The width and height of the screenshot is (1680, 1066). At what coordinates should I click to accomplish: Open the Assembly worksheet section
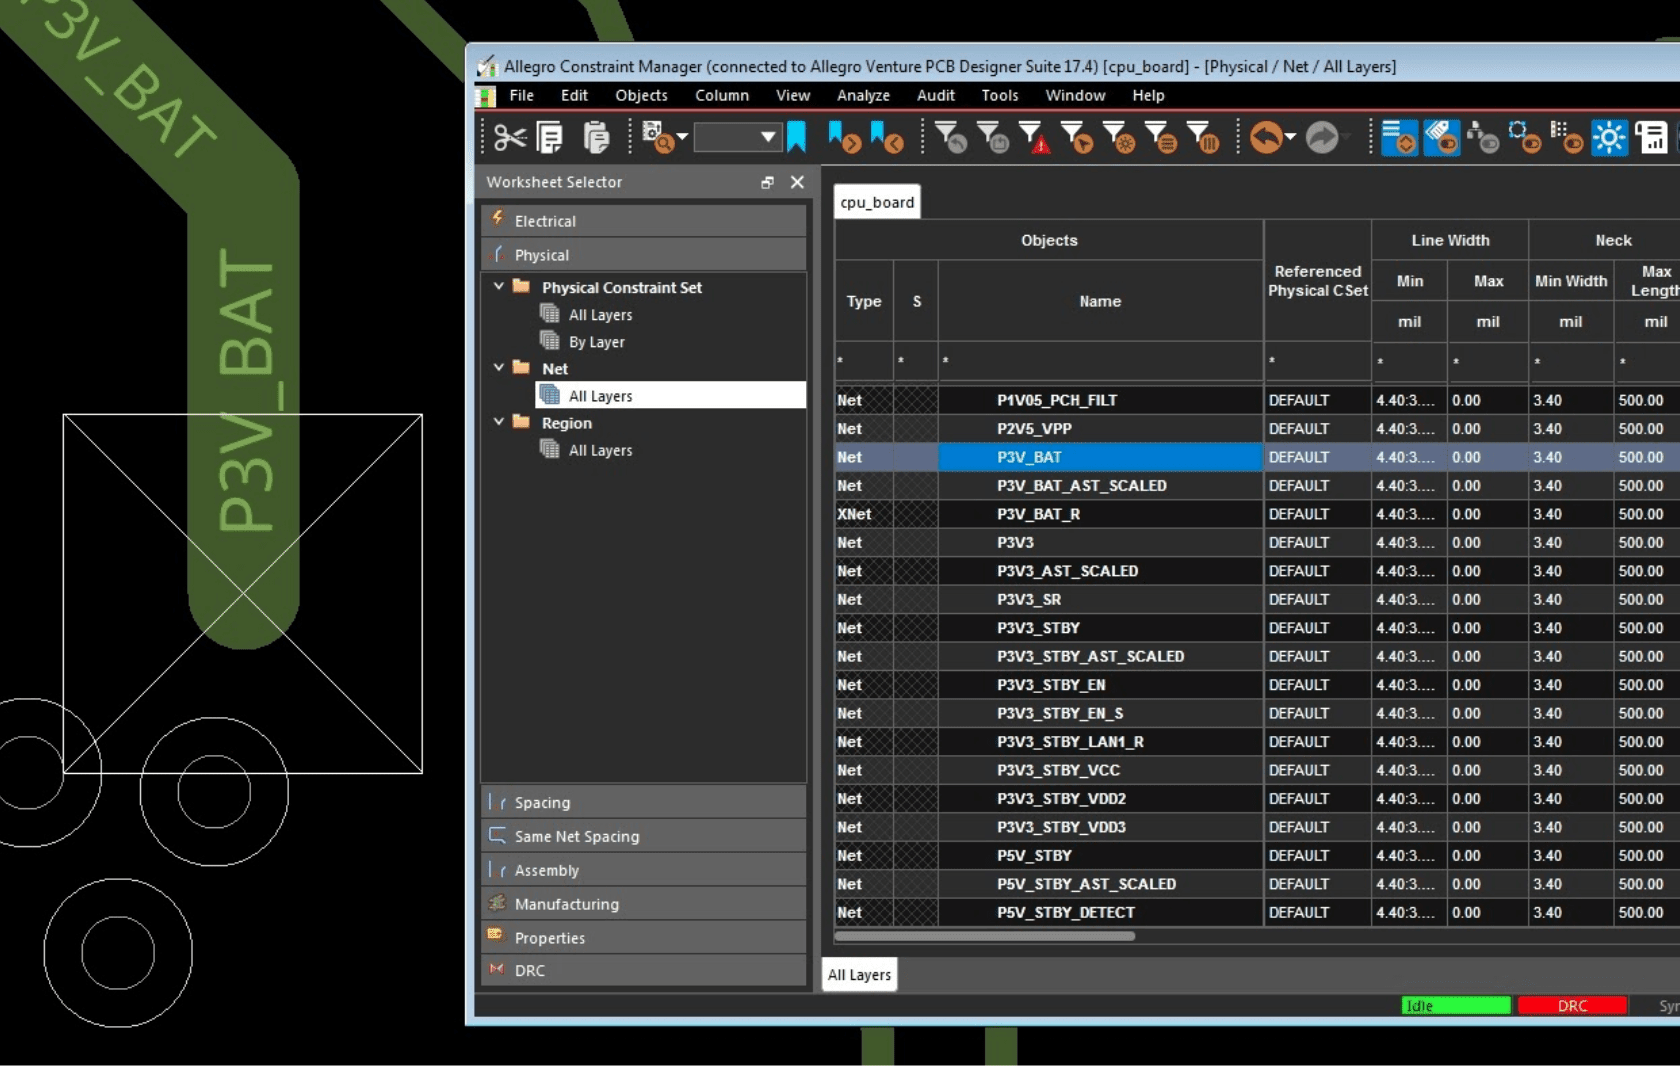643,870
